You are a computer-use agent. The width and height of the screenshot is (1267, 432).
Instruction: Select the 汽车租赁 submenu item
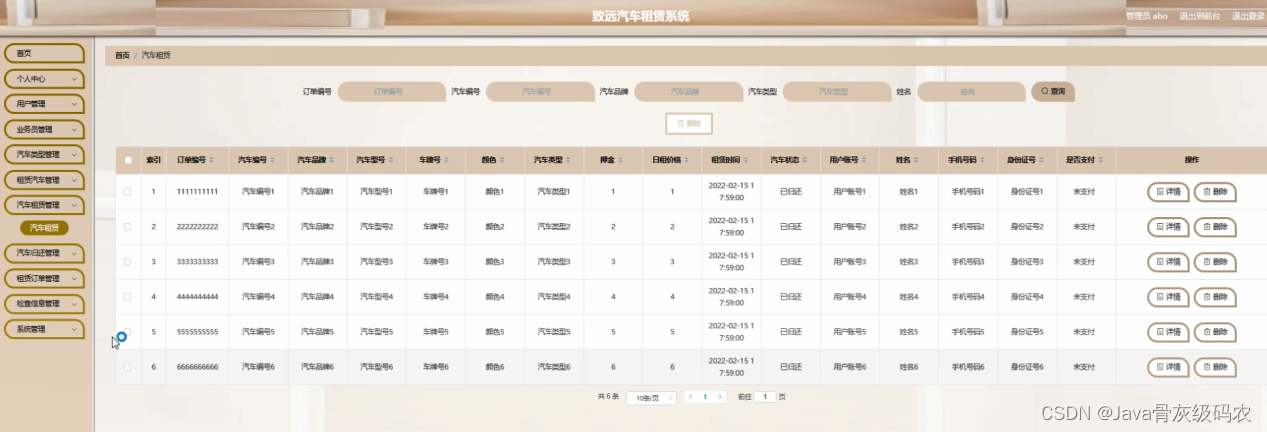coord(44,228)
